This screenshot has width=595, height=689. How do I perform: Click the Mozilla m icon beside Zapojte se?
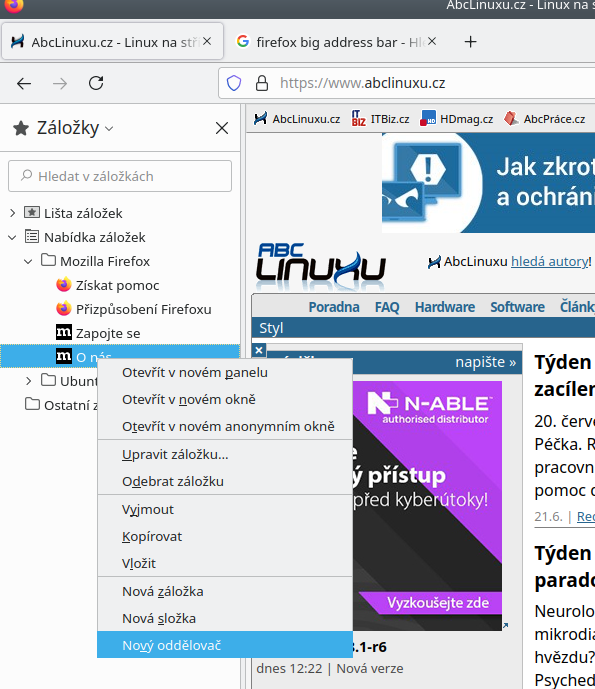pos(64,332)
